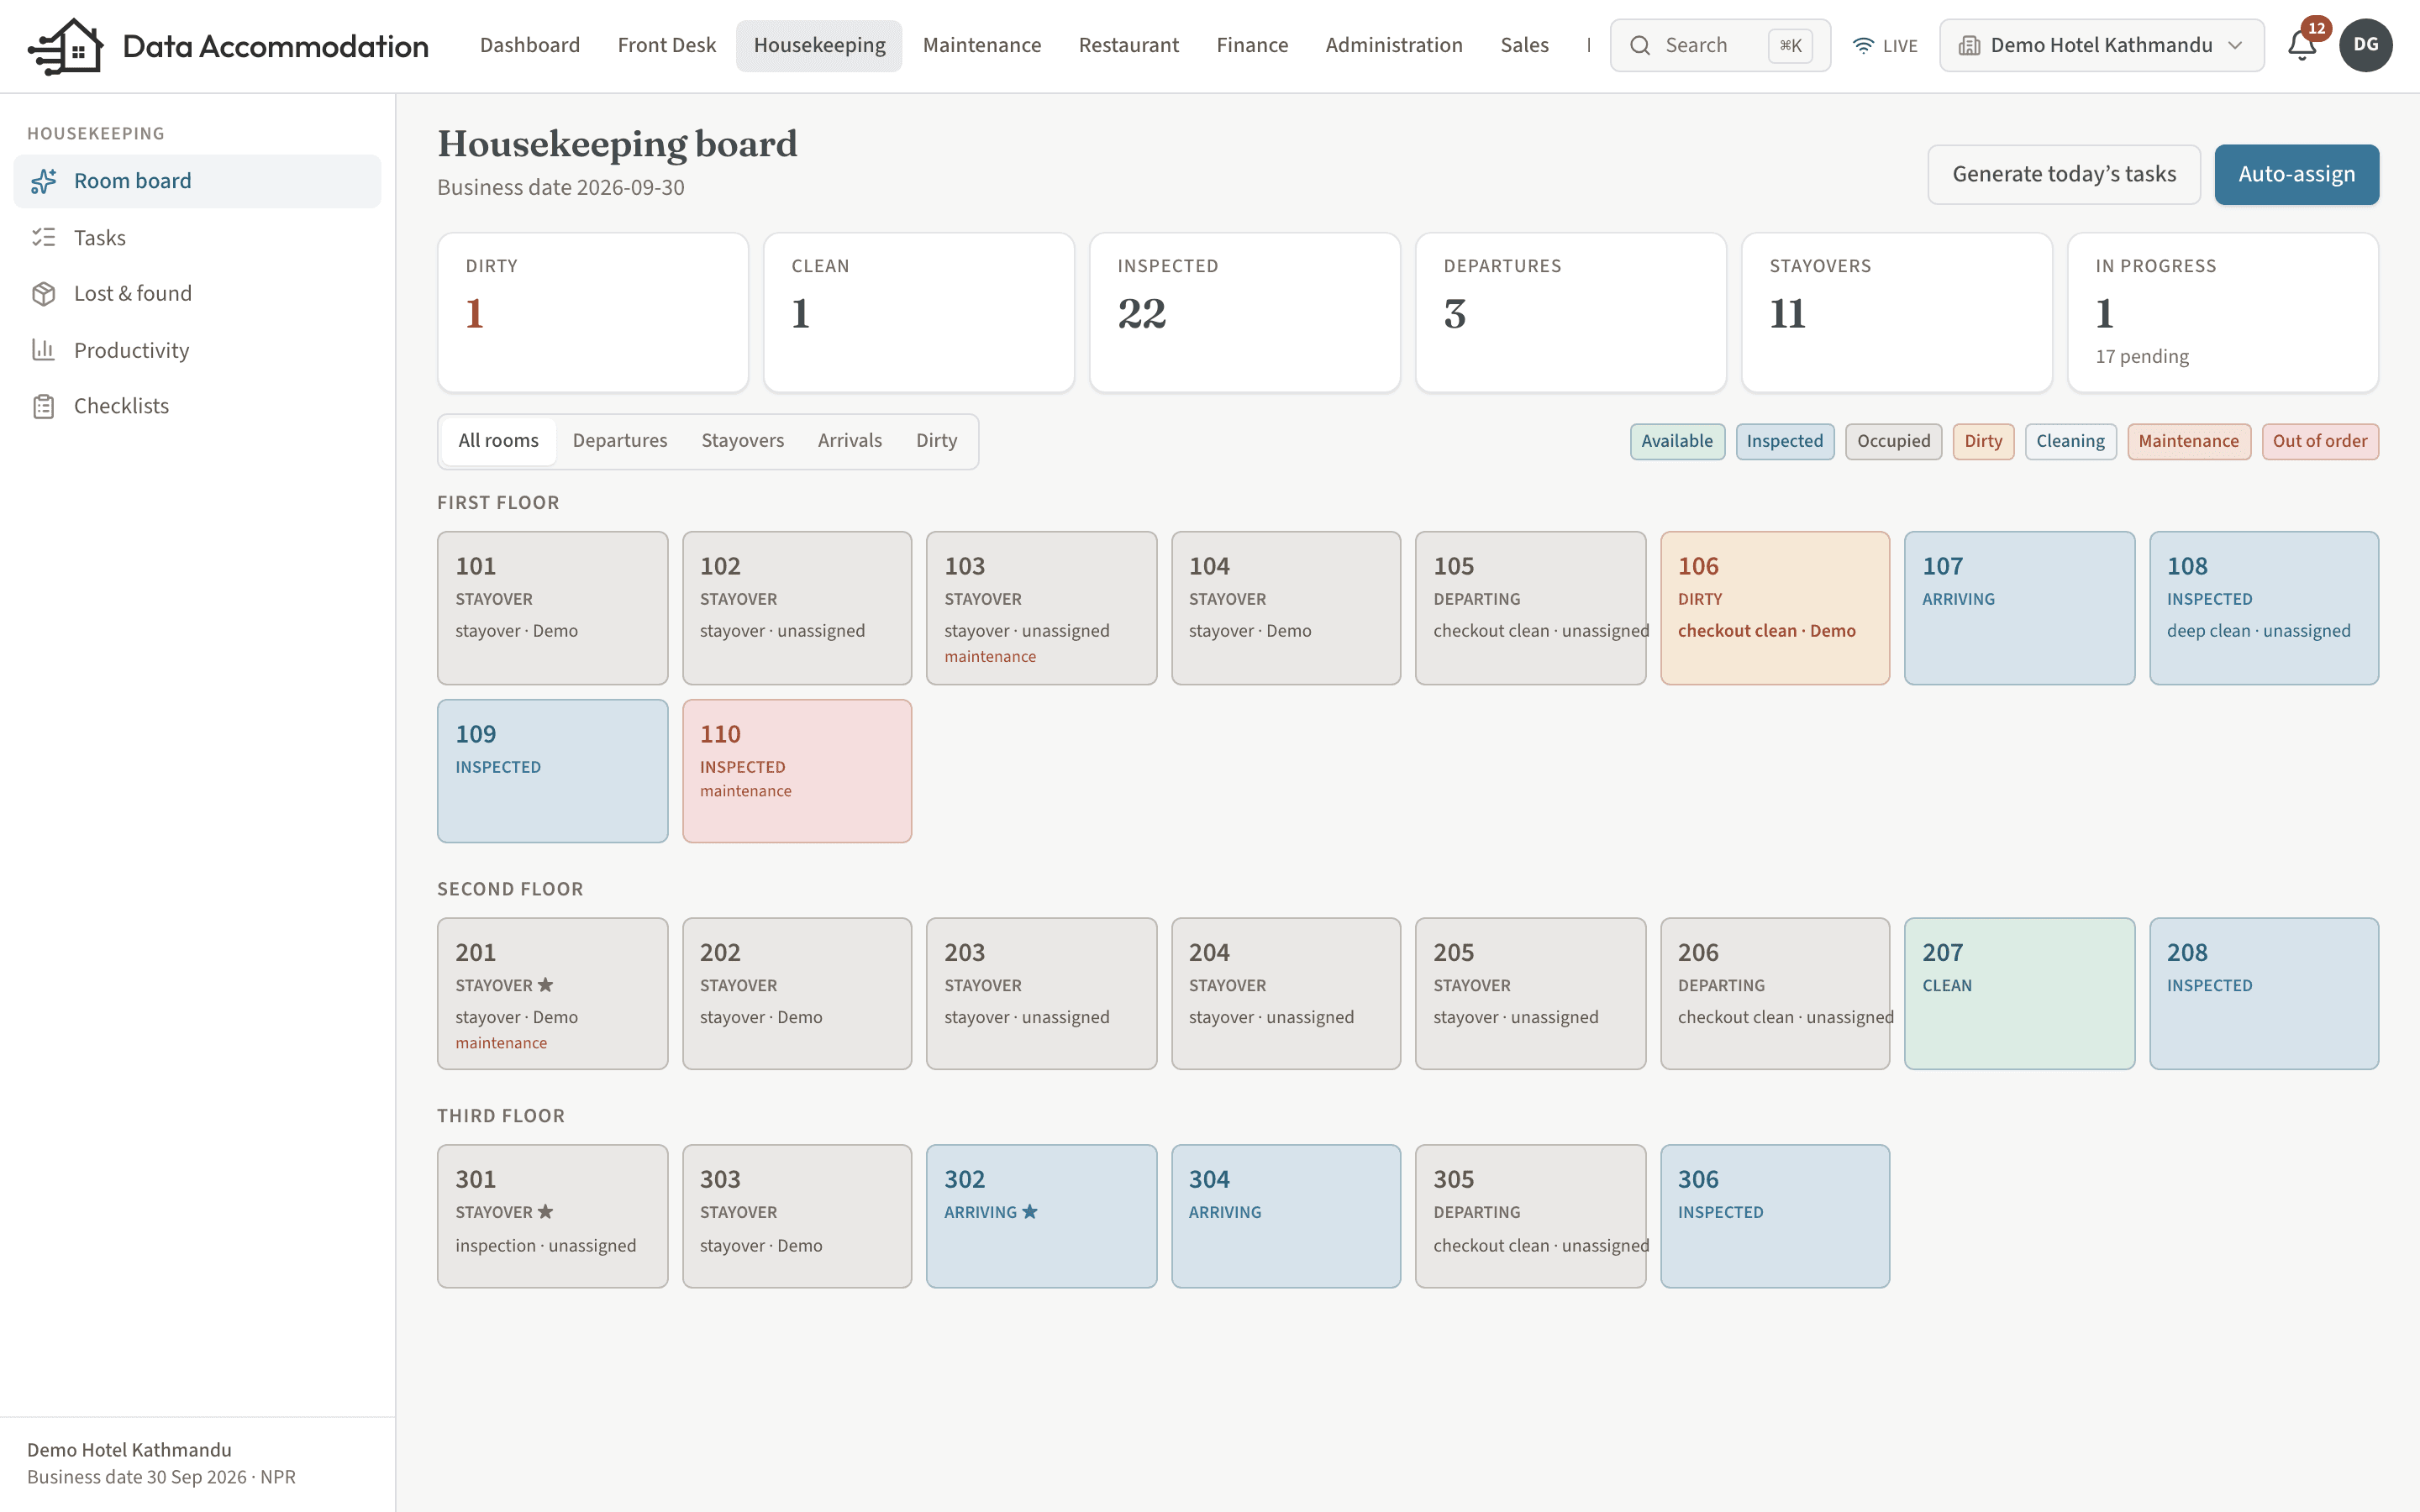This screenshot has height=1512, width=2420.
Task: Select the Stayovers filter tab
Action: 742,441
